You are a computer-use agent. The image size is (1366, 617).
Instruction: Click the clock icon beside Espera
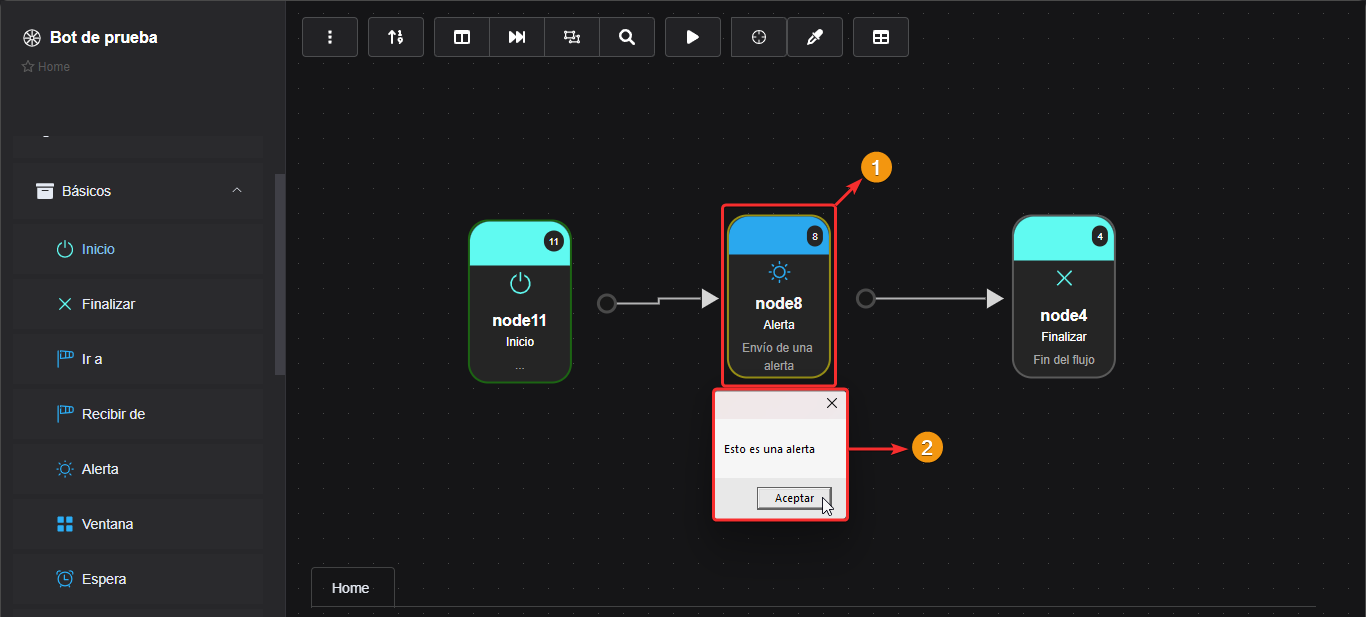(x=65, y=579)
